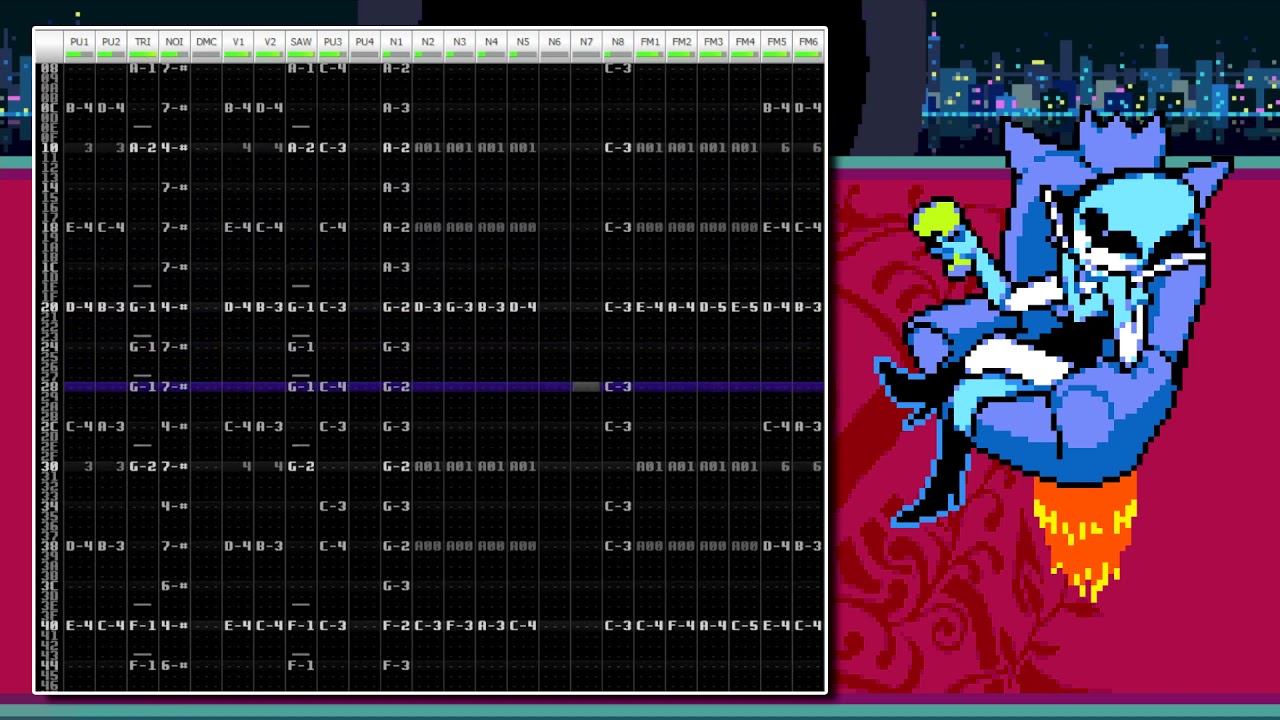1280x720 pixels.
Task: Click the N7 channel header
Action: [x=586, y=46]
